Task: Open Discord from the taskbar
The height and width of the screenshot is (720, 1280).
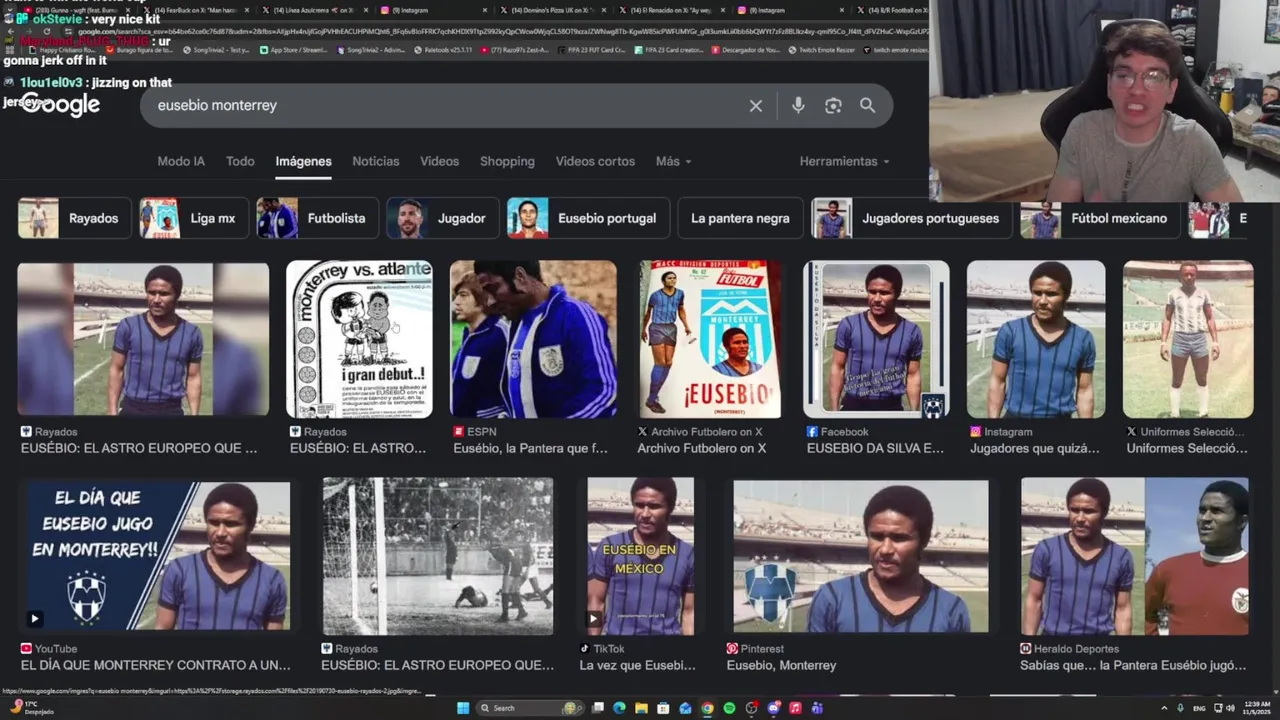Action: click(x=773, y=708)
